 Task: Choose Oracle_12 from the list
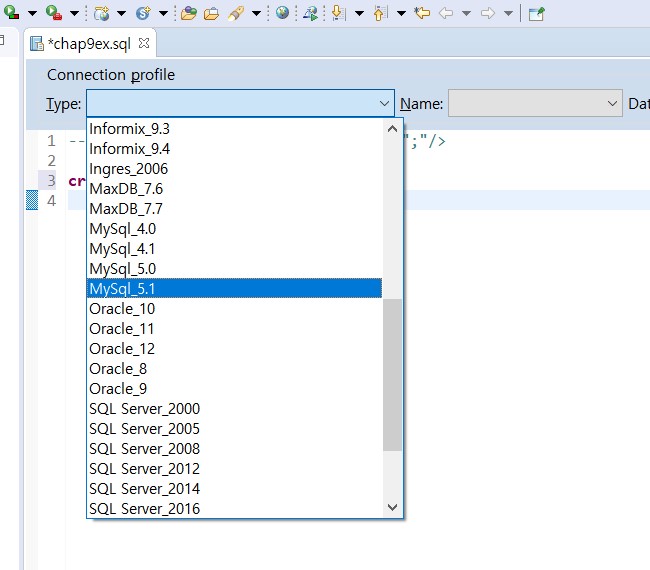click(234, 349)
